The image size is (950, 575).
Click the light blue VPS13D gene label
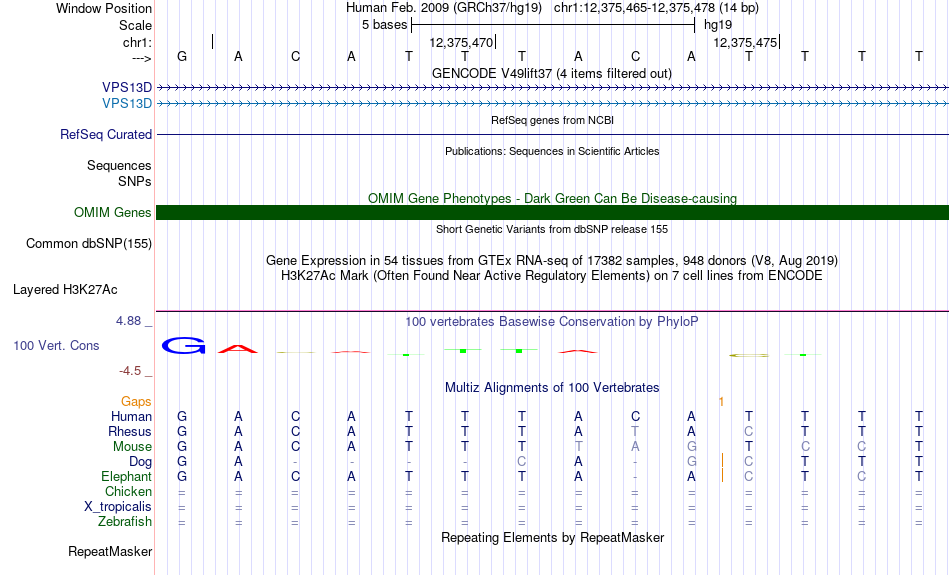point(127,104)
